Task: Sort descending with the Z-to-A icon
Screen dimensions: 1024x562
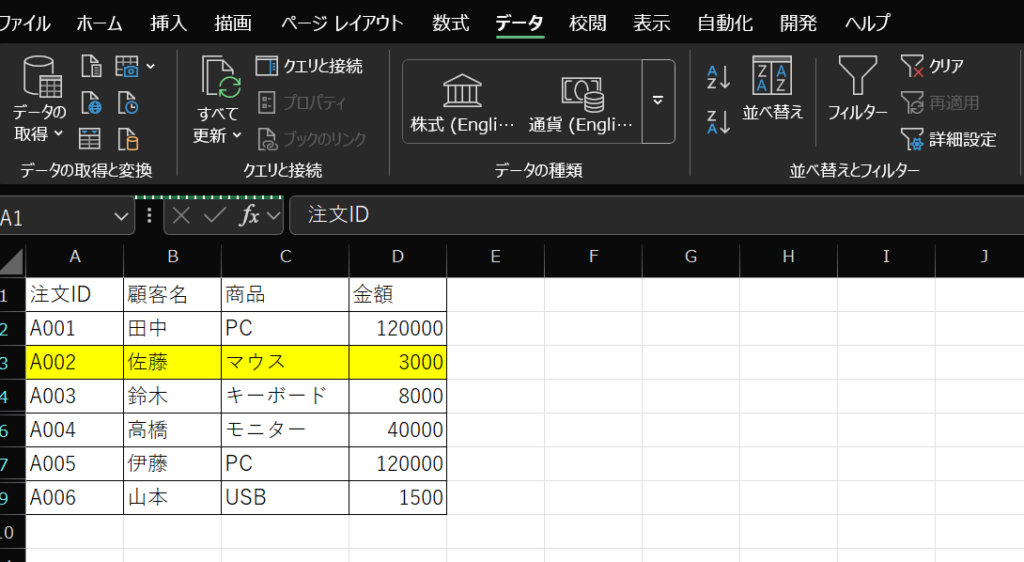Action: pyautogui.click(x=718, y=121)
